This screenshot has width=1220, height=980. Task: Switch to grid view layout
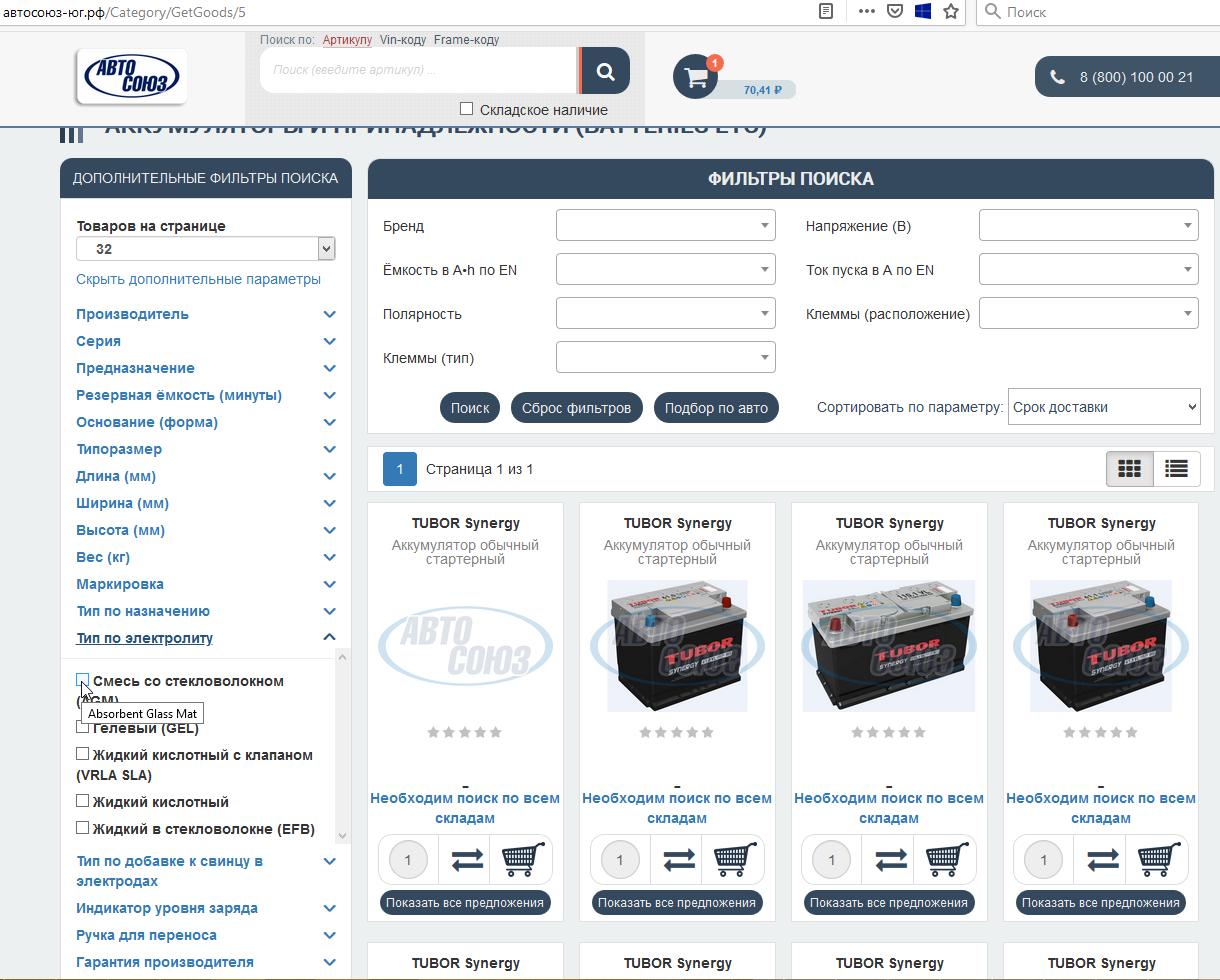(1129, 468)
